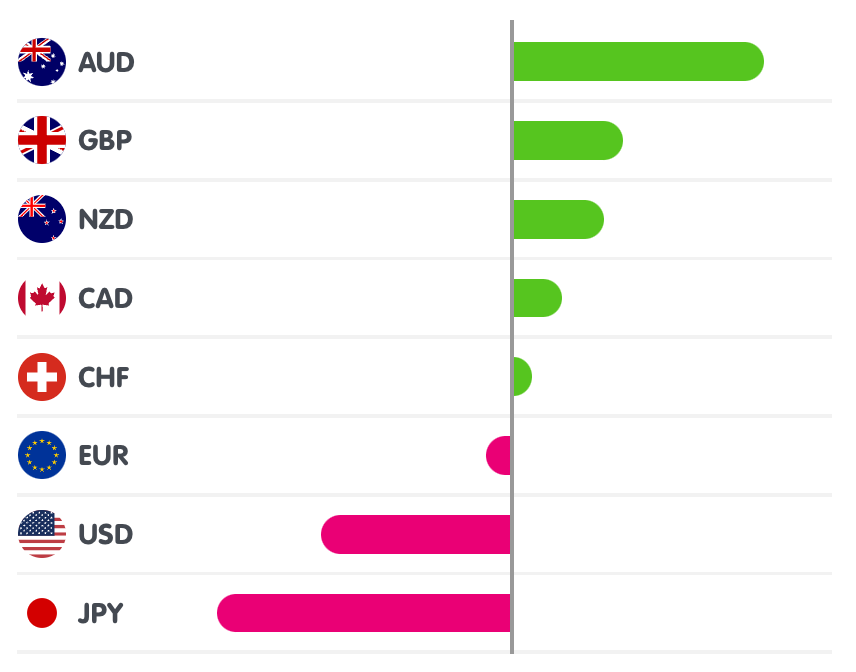Image resolution: width=856 pixels, height=672 pixels.
Task: Click the Japanese flag icon
Action: [42, 613]
